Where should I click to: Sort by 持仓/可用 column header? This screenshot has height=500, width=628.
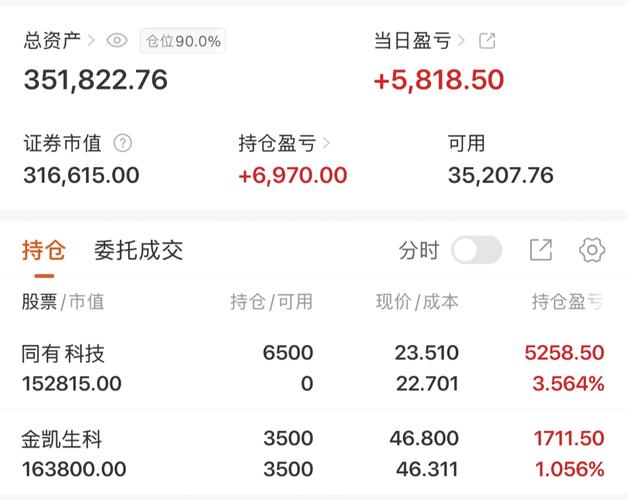click(x=271, y=302)
